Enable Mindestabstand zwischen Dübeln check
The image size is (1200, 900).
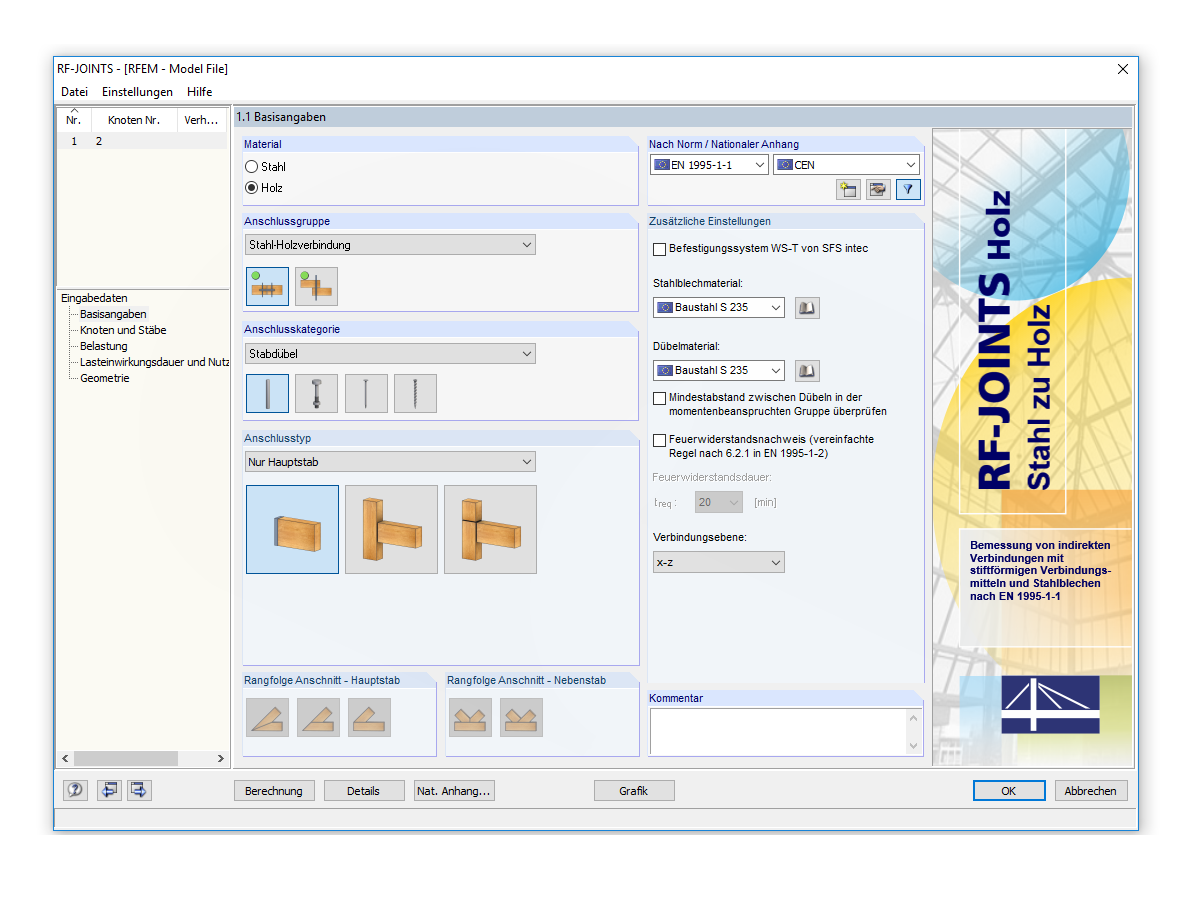pyautogui.click(x=659, y=398)
